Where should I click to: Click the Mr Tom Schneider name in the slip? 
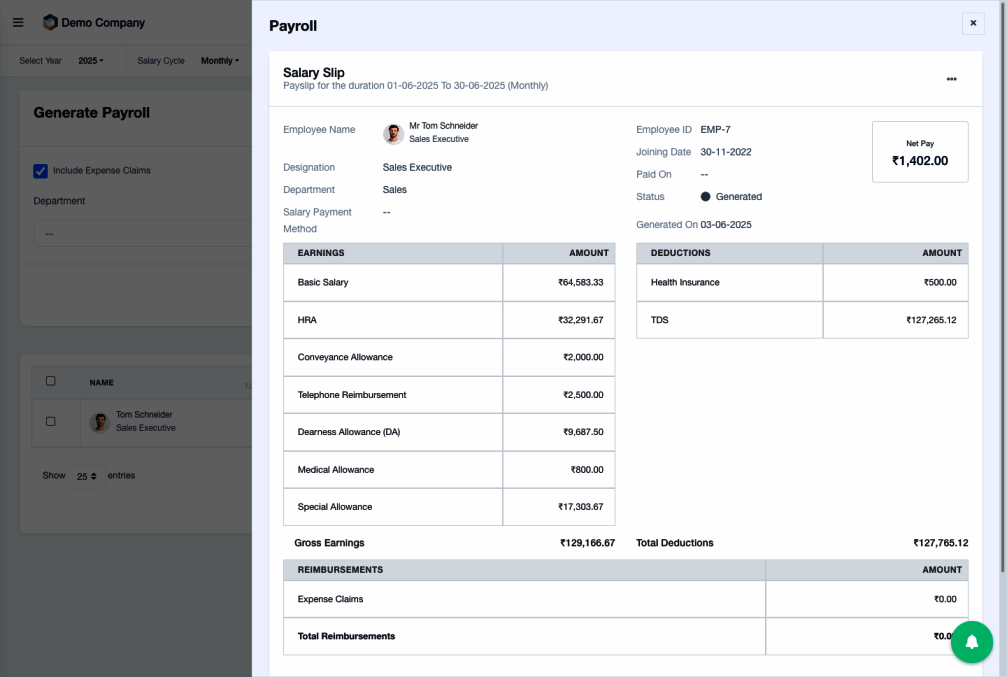tap(443, 126)
